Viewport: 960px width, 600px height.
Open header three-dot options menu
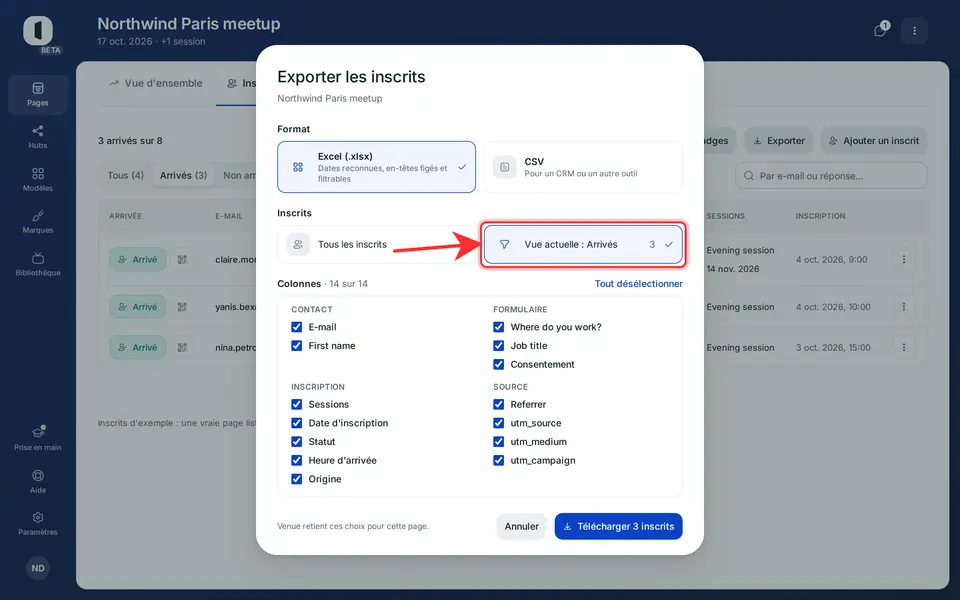click(914, 30)
